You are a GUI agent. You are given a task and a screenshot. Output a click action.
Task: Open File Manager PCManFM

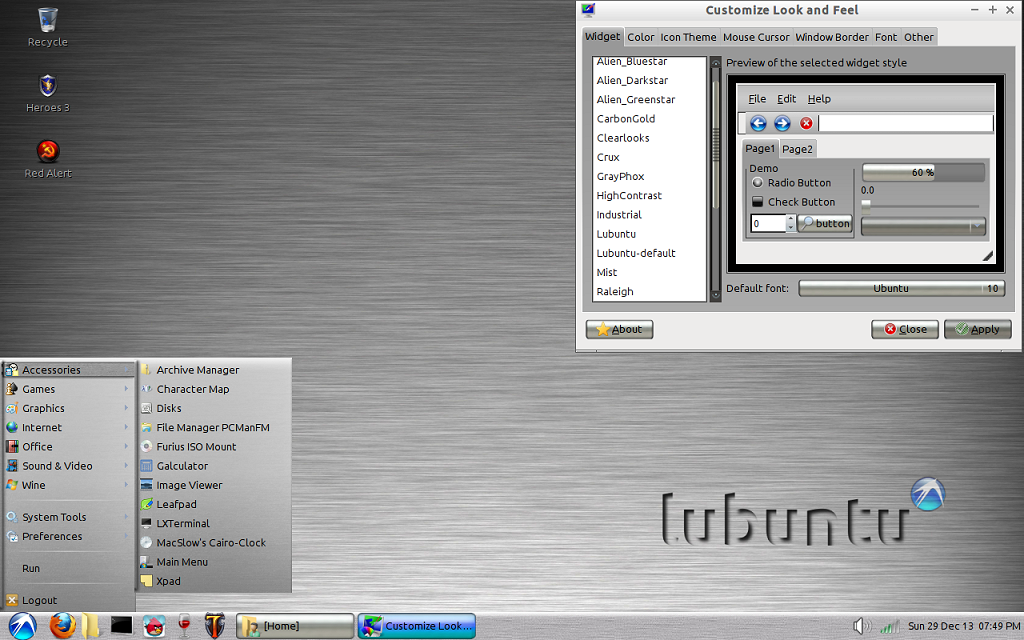point(214,428)
